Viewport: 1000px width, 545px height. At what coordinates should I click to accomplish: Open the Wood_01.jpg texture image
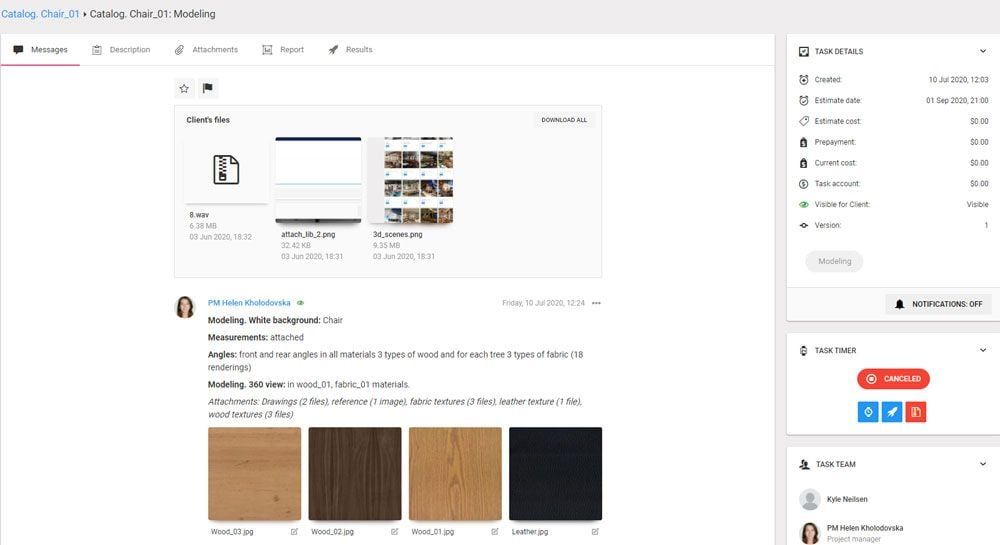pos(455,474)
